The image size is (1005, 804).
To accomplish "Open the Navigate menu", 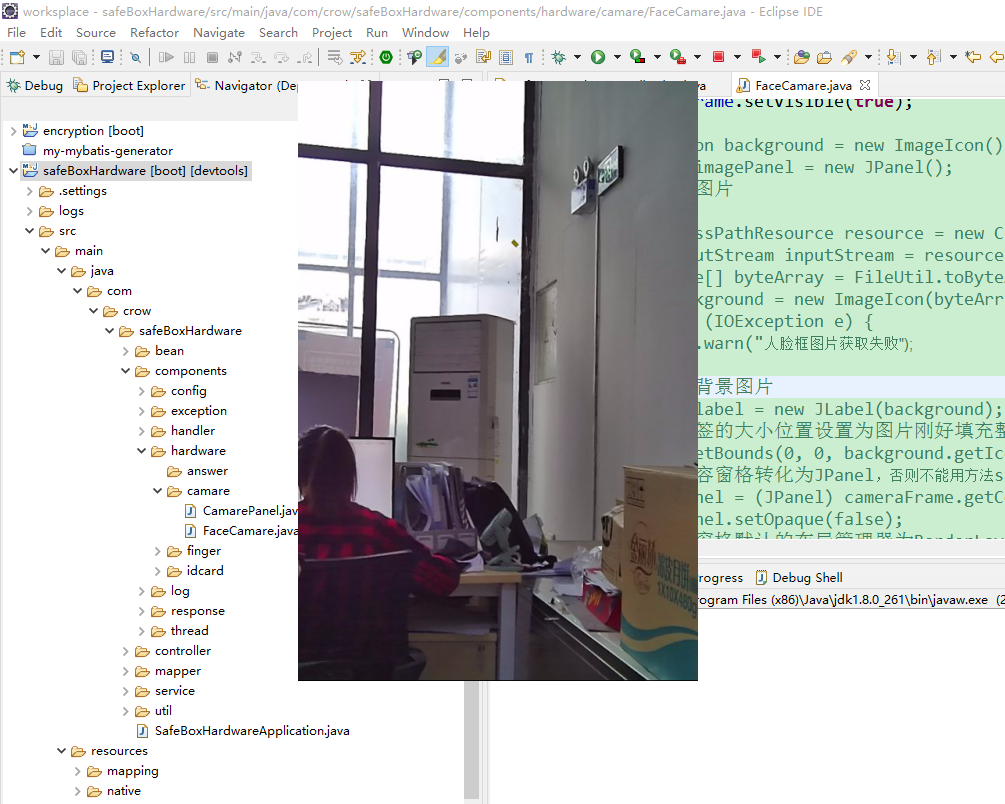I will click(x=219, y=33).
